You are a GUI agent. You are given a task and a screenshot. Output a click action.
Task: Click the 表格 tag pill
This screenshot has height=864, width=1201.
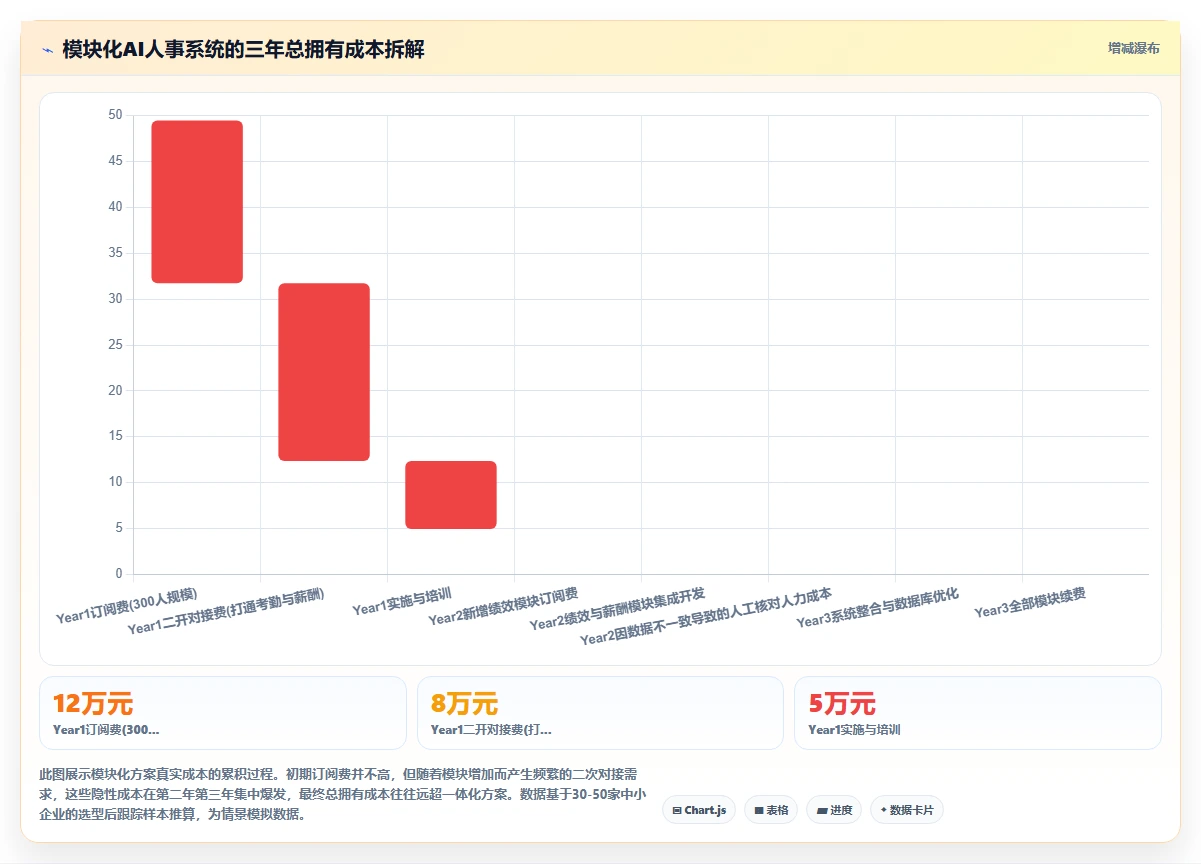click(x=771, y=810)
